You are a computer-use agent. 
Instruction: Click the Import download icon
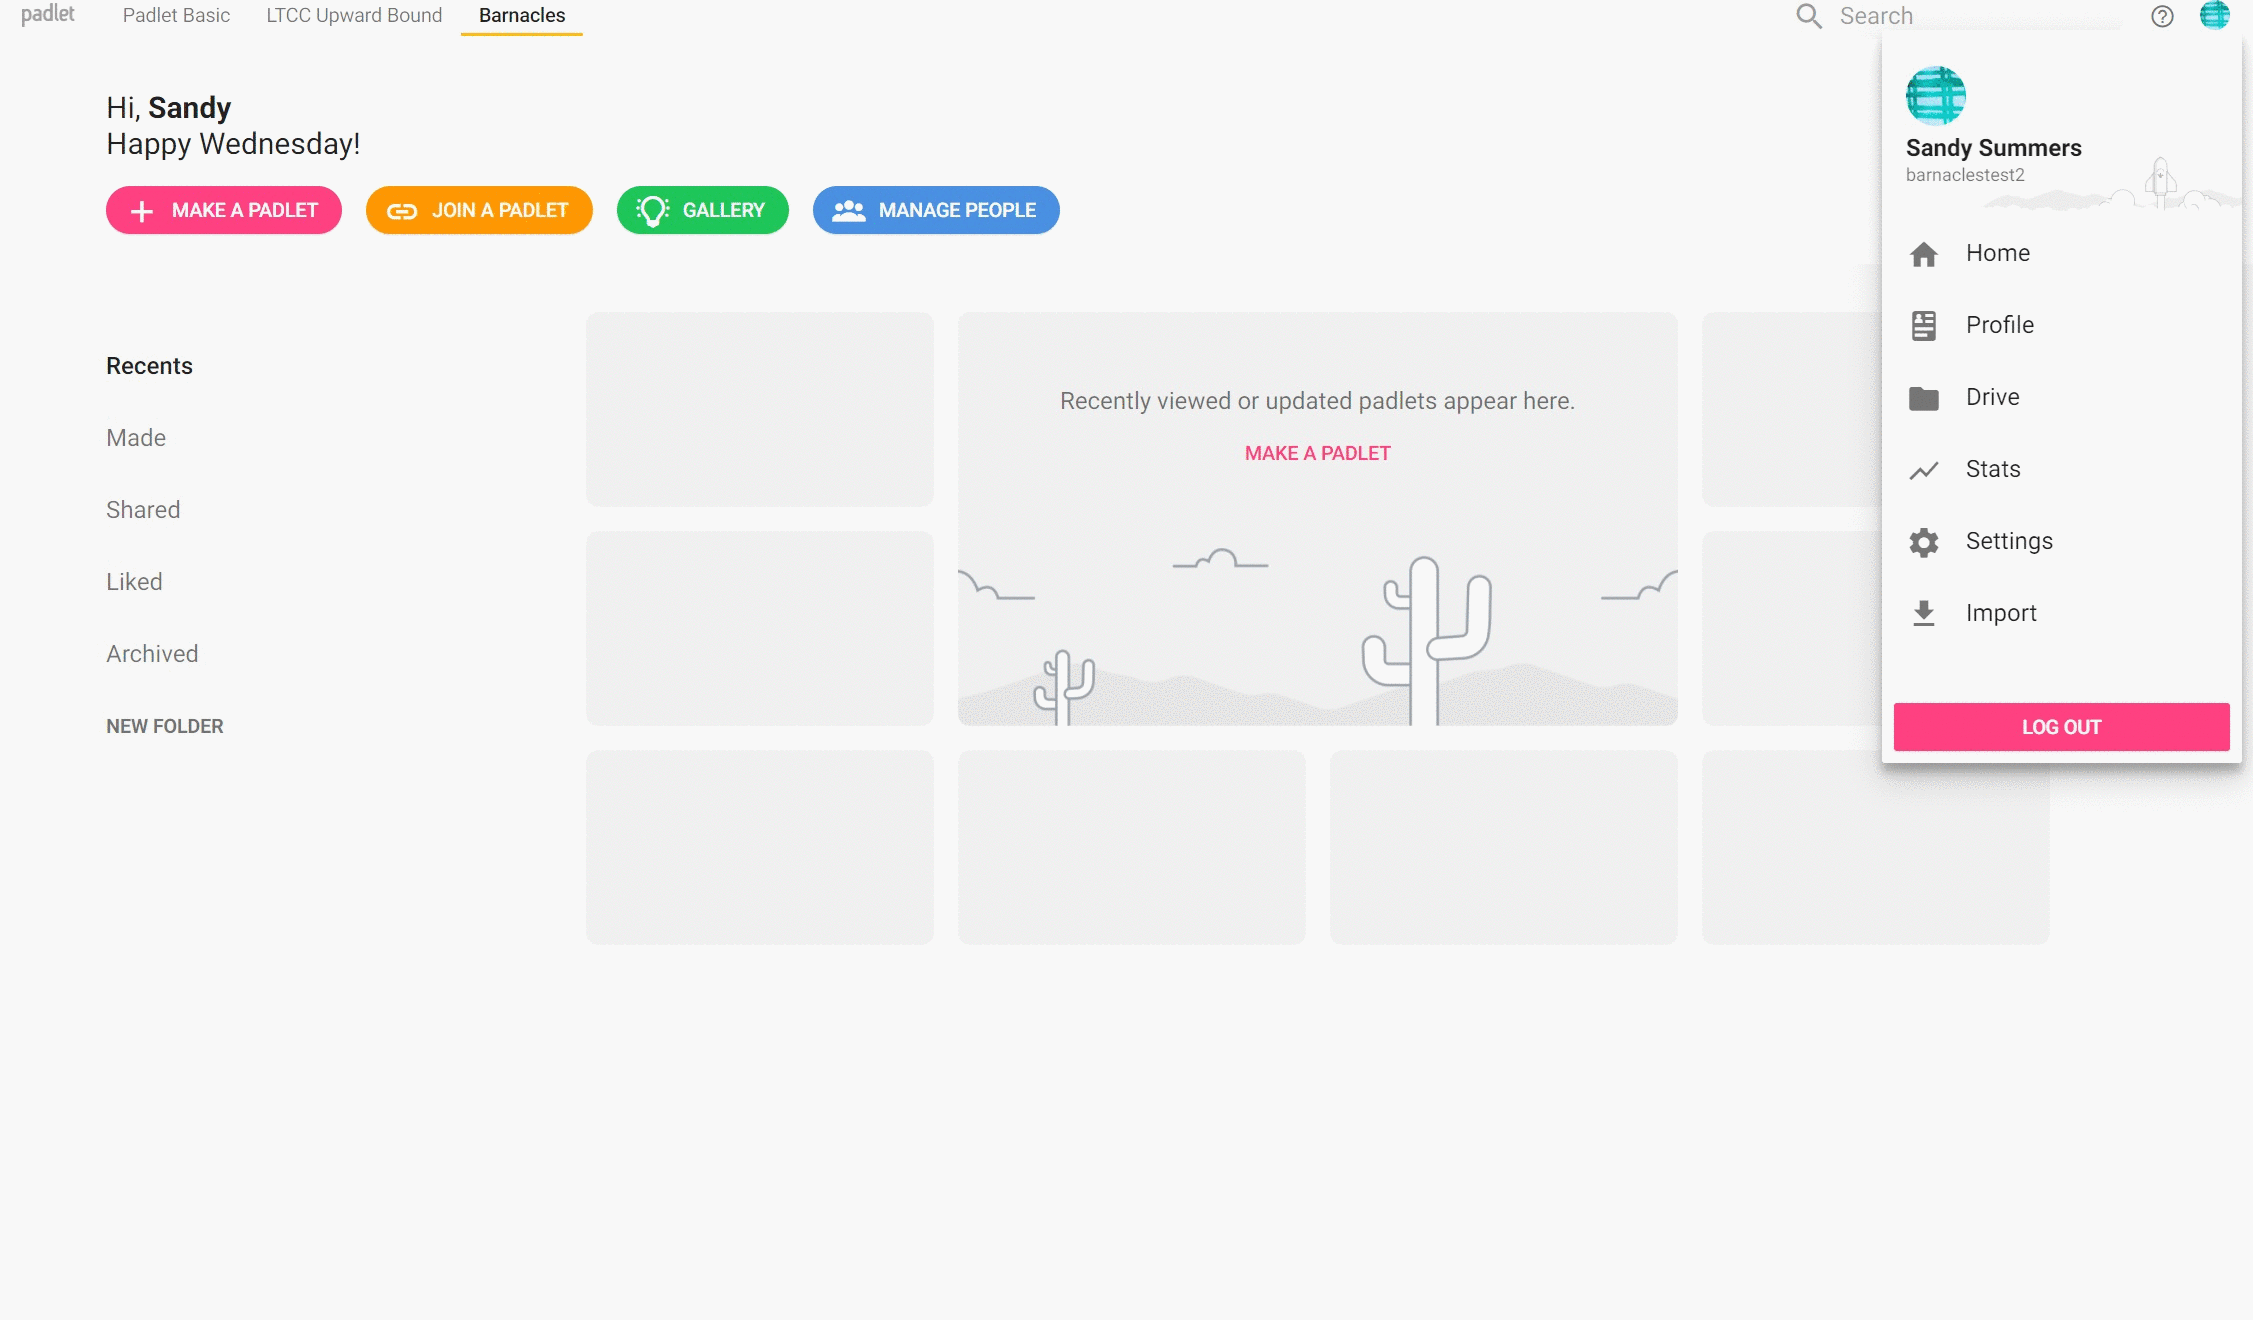pos(1923,614)
